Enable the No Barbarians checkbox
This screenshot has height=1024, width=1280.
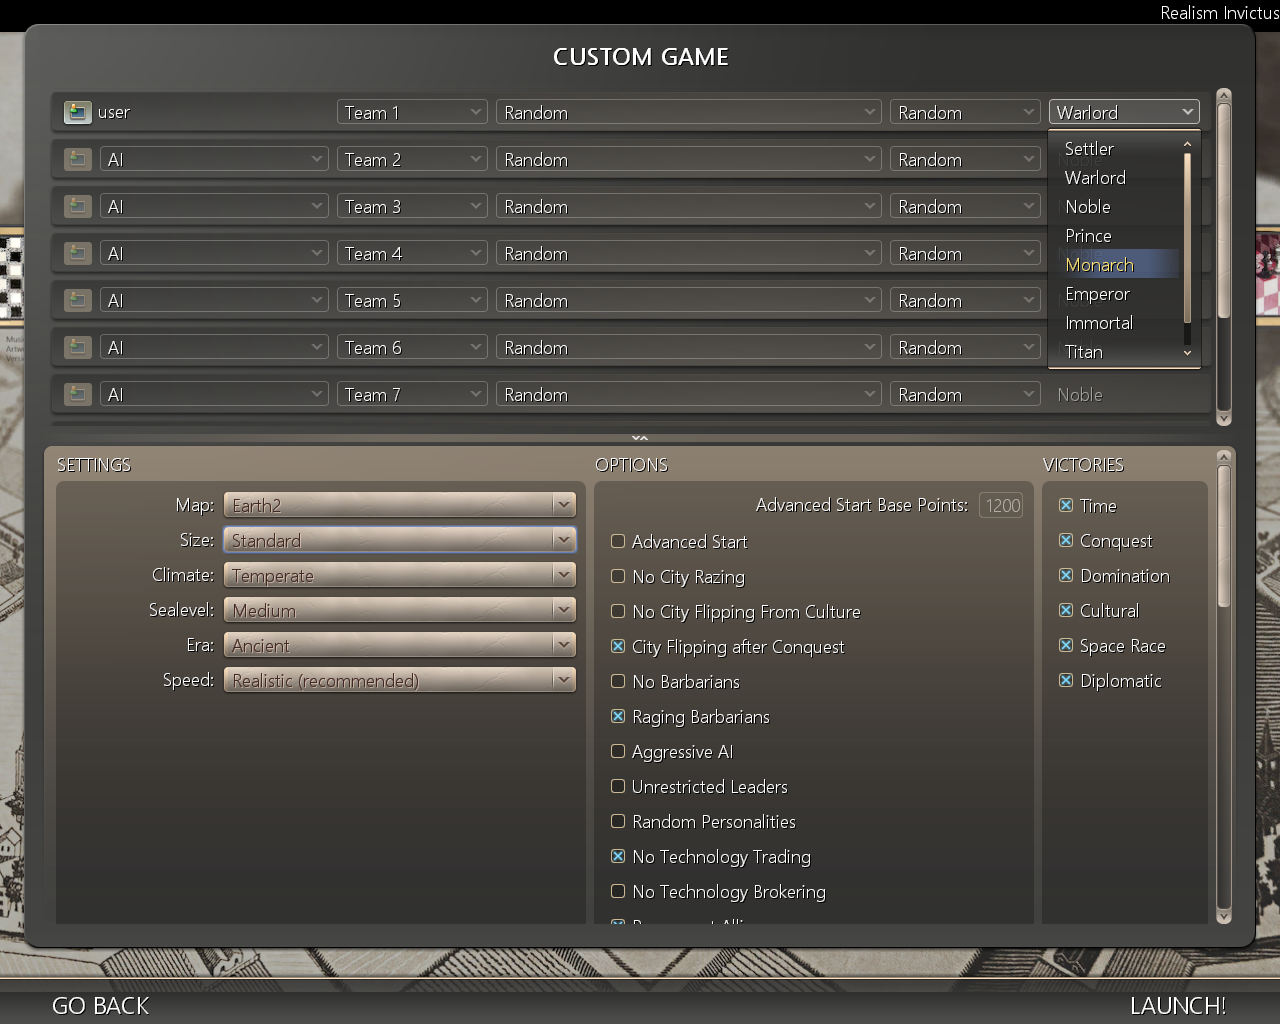click(618, 682)
